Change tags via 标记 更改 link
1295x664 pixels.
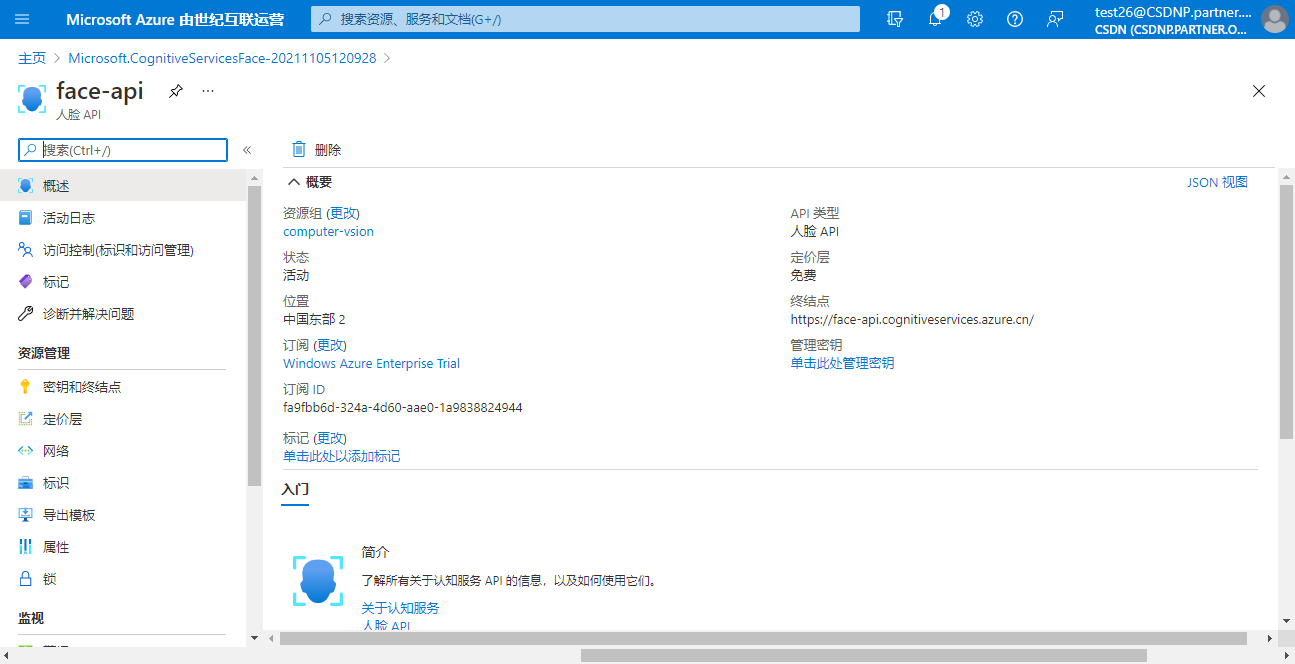[330, 438]
